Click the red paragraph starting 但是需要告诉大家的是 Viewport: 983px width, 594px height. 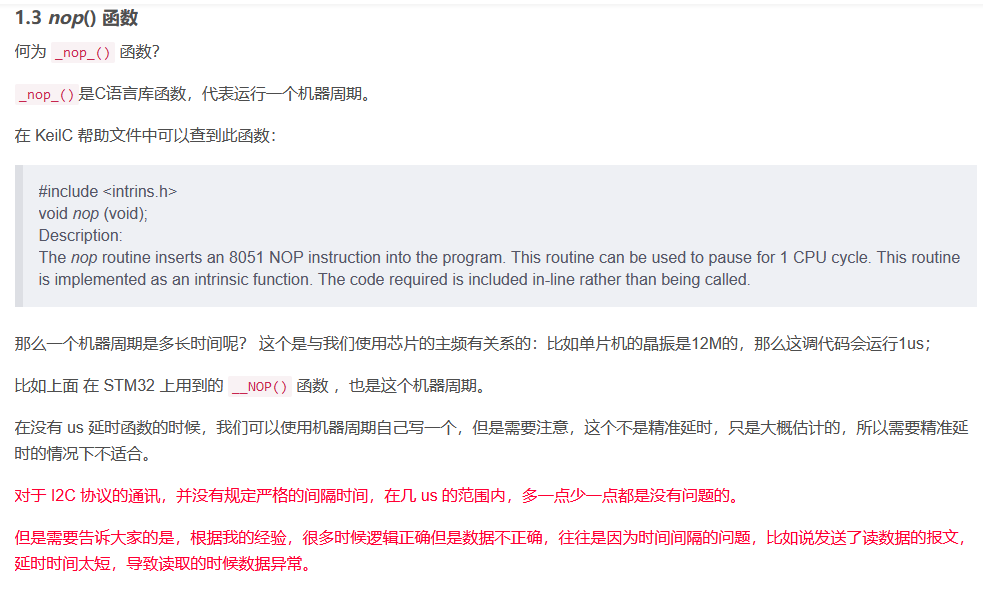coord(492,550)
